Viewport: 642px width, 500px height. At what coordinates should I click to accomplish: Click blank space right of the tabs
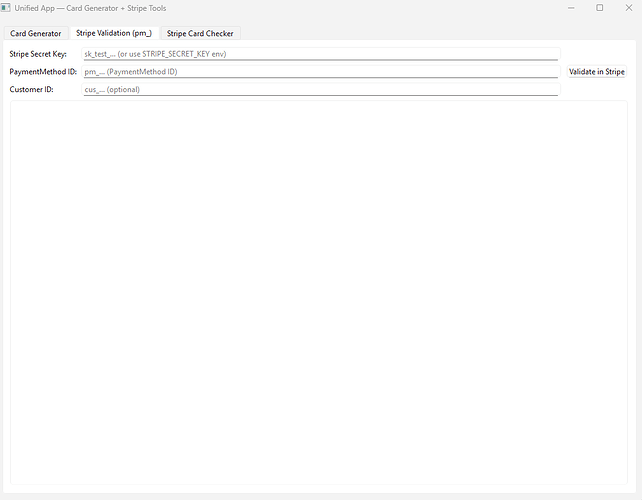tap(430, 33)
